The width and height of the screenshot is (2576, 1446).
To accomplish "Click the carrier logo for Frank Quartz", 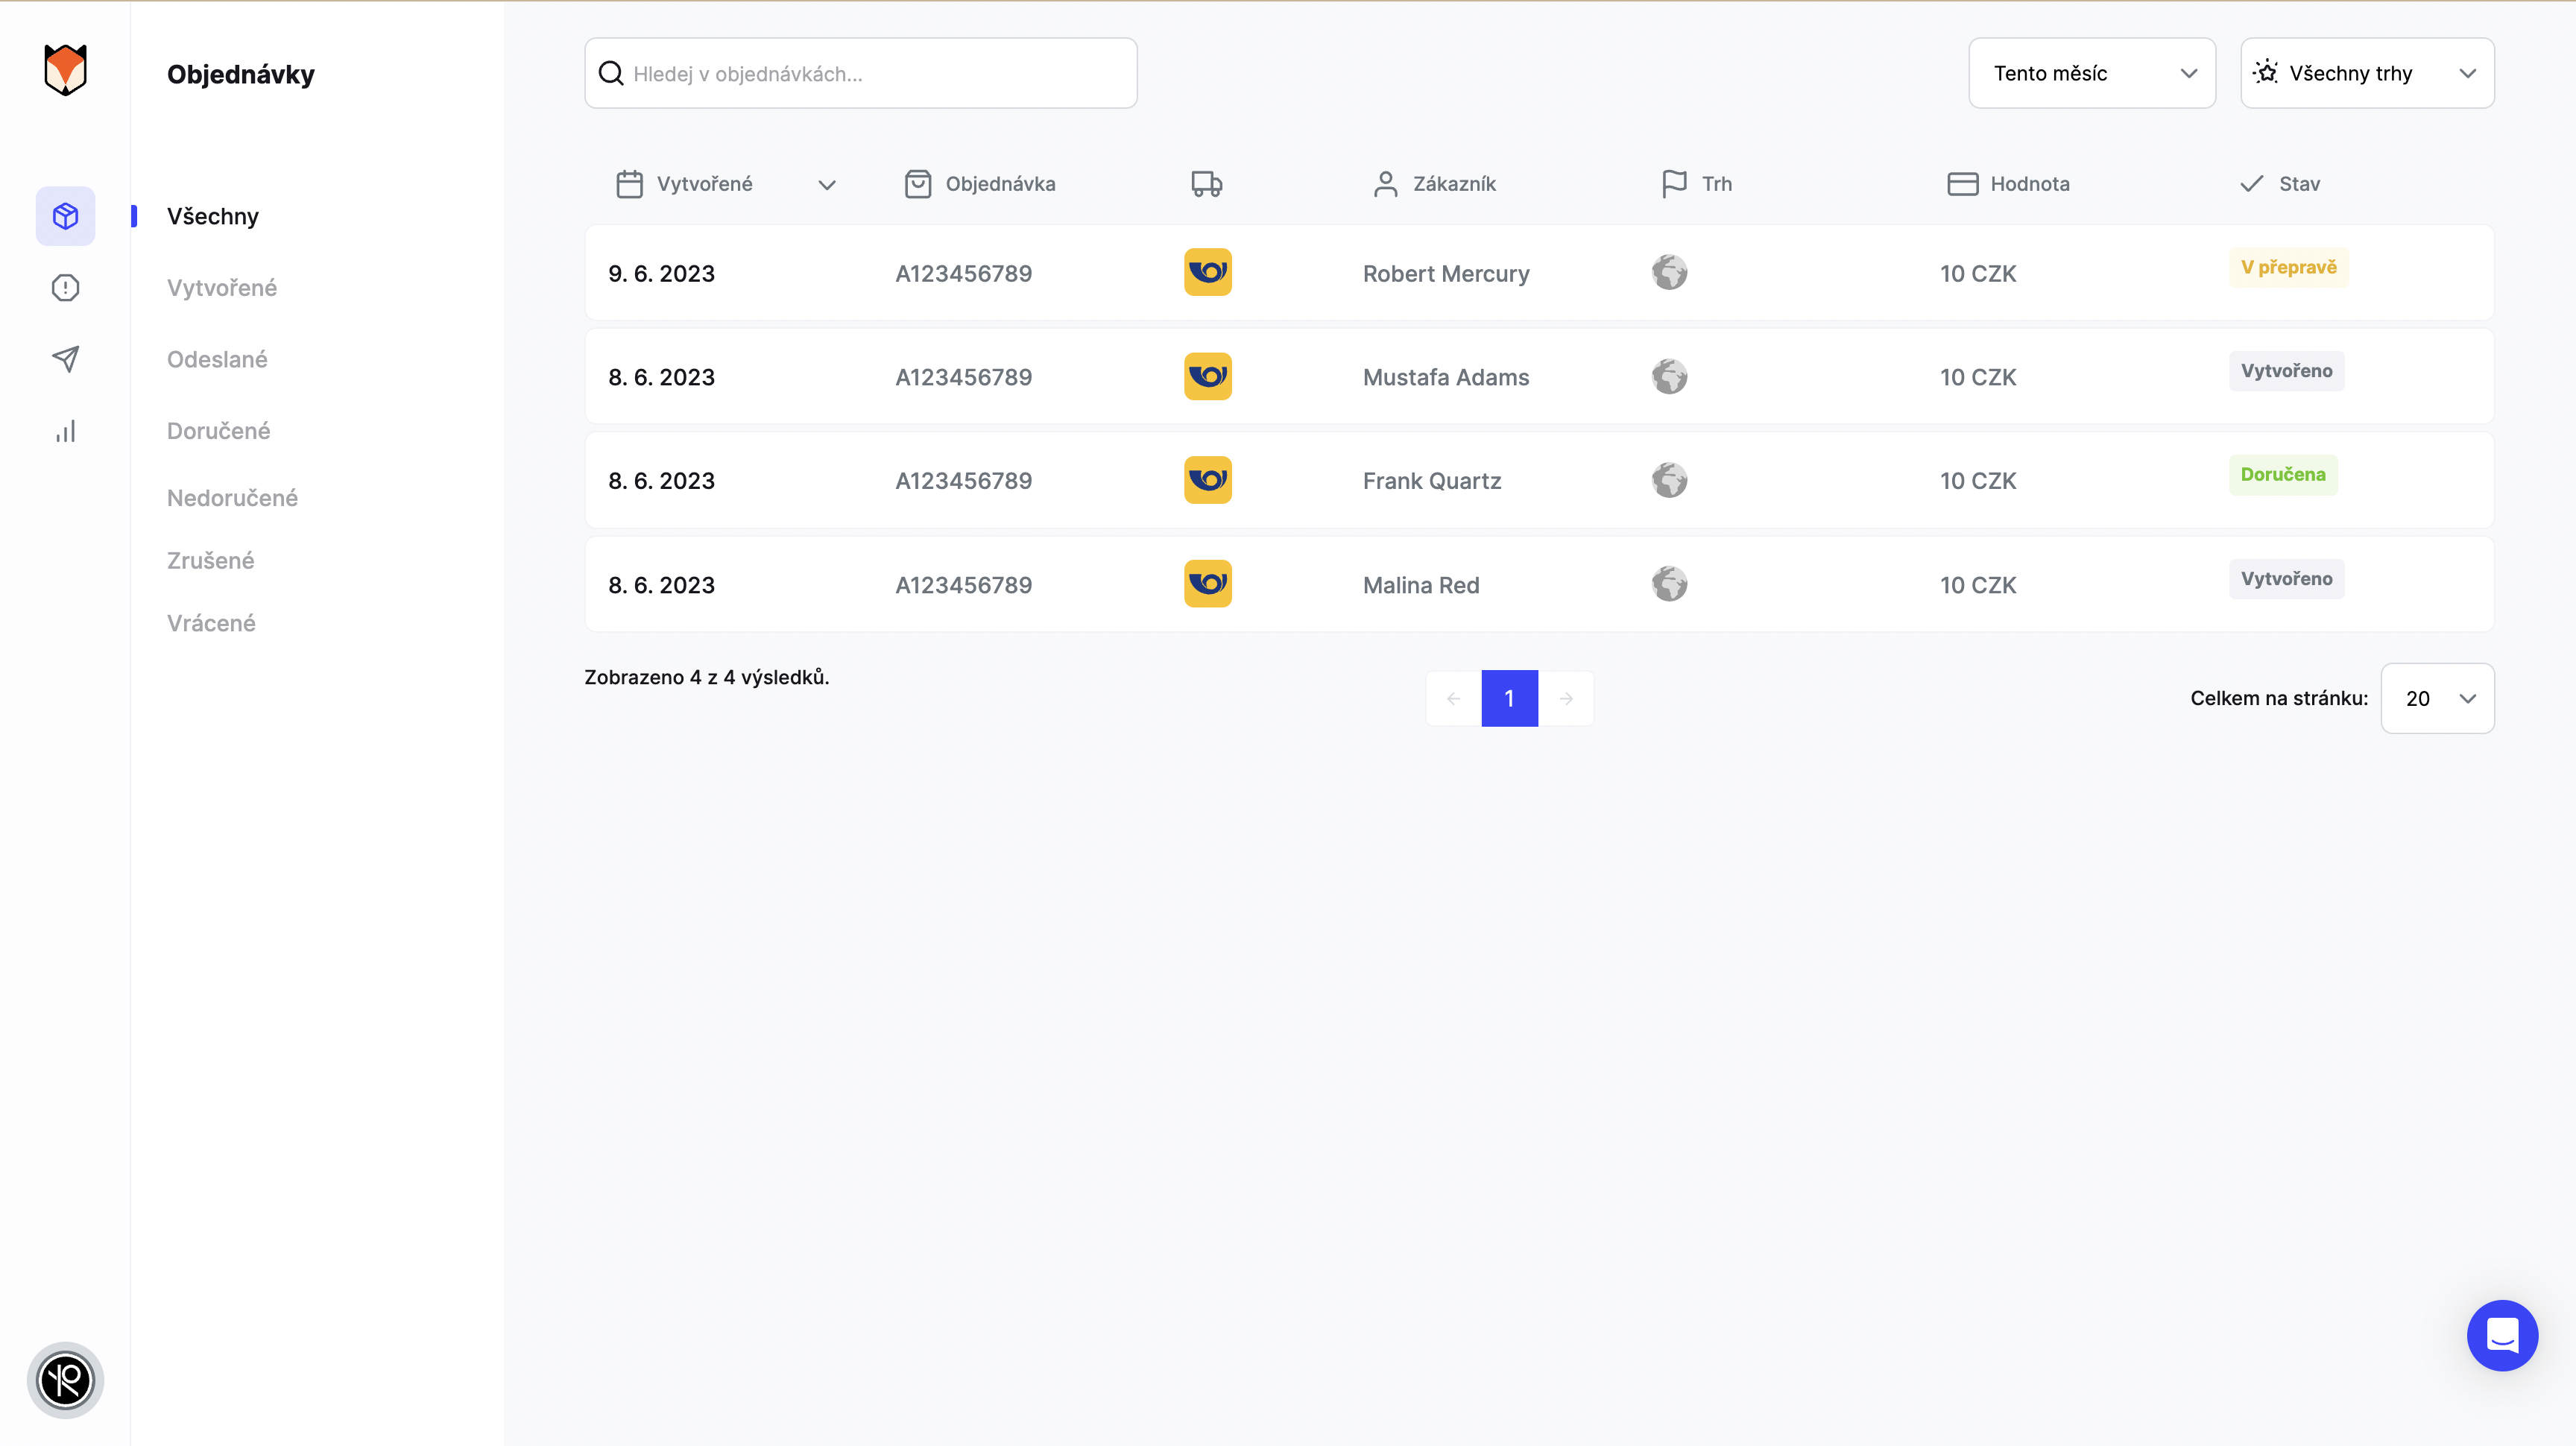I will (1208, 480).
